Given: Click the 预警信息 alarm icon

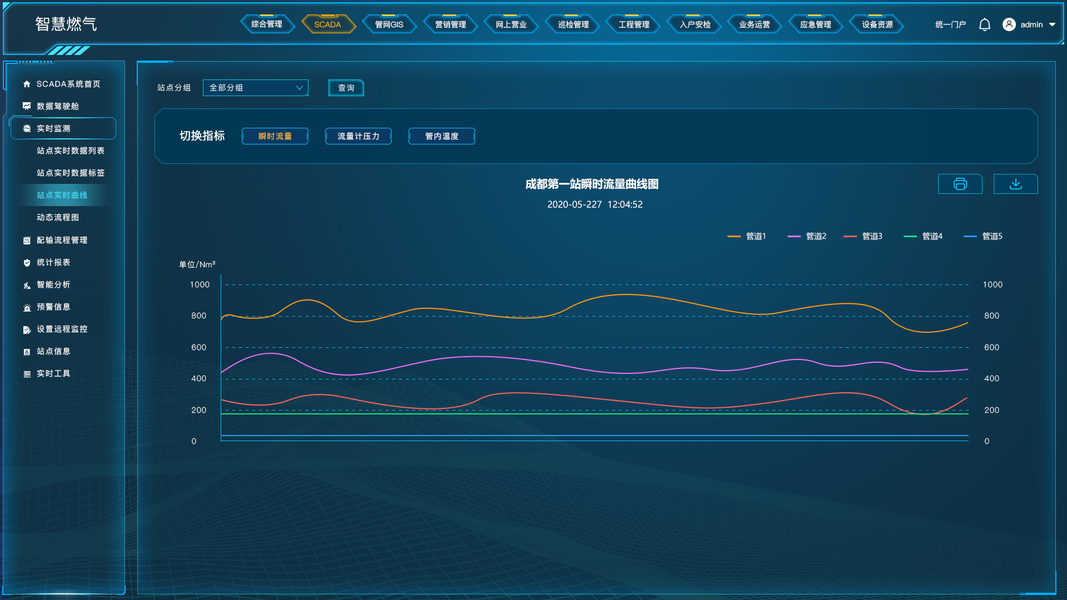Looking at the screenshot, I should click(x=27, y=307).
